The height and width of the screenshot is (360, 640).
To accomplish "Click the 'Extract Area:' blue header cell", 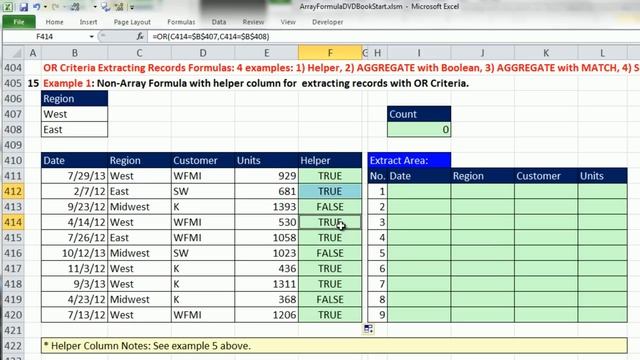I will tap(409, 160).
